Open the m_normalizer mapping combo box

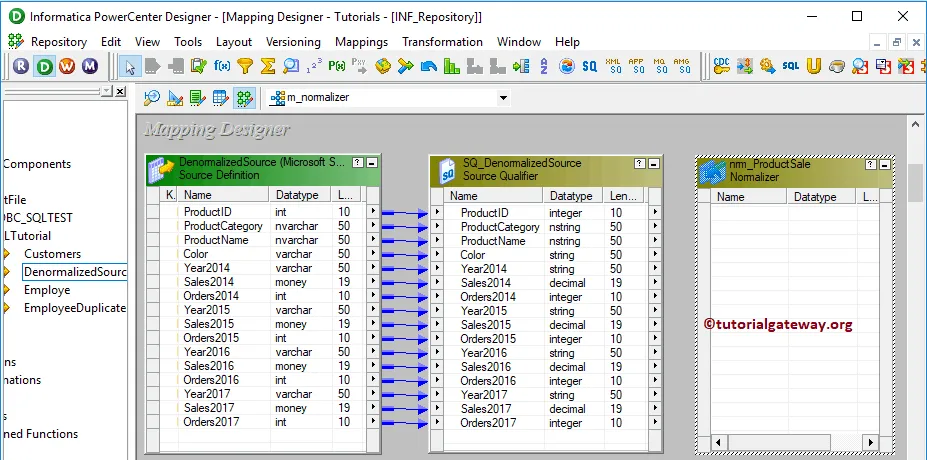click(388, 98)
